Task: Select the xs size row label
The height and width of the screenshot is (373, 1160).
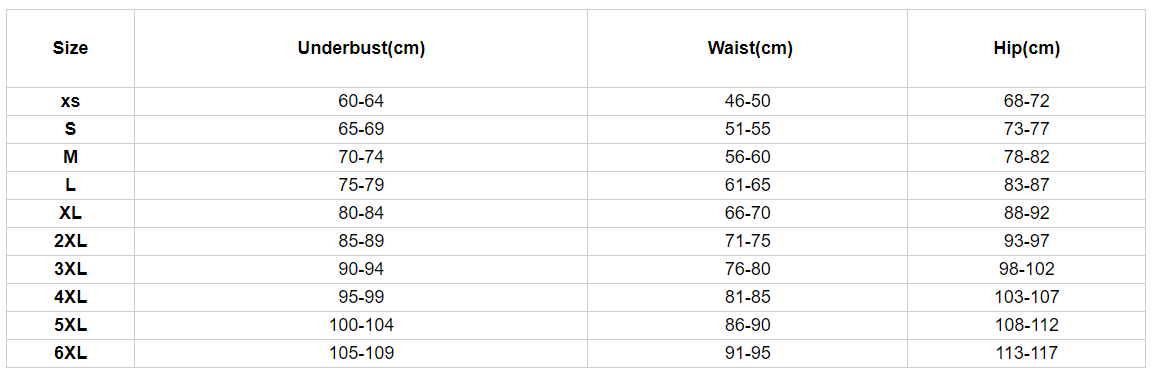Action: click(x=70, y=101)
